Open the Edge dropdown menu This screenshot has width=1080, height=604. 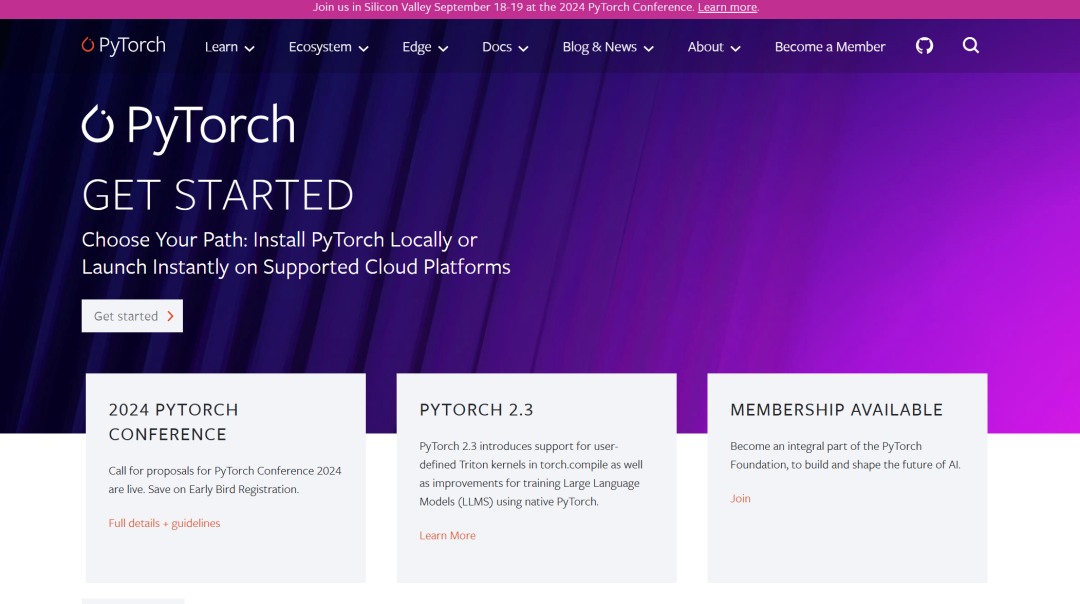(425, 47)
